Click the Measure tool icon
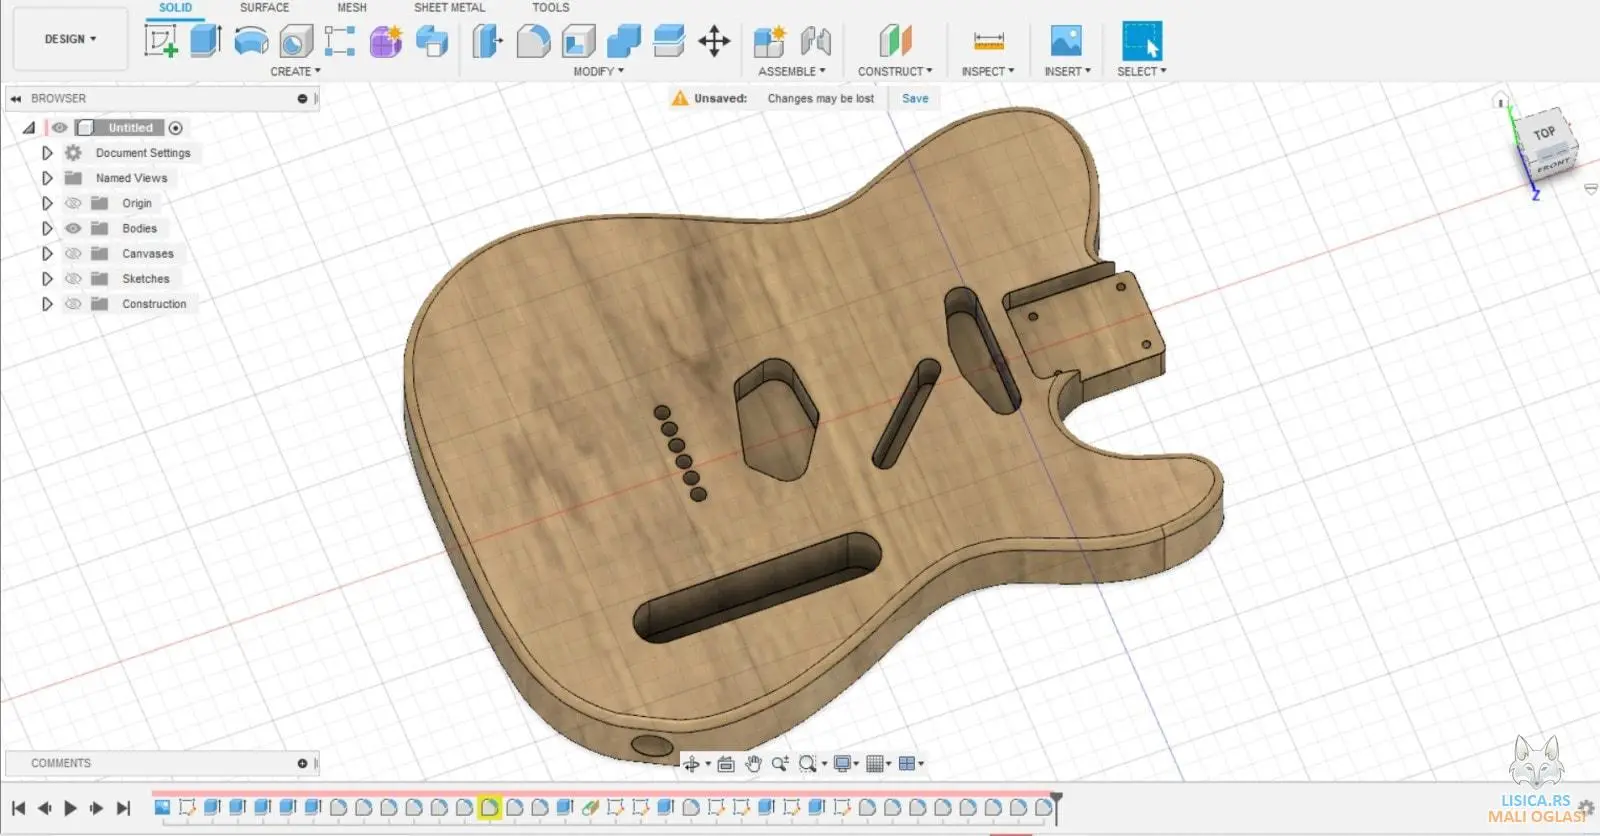Image resolution: width=1600 pixels, height=836 pixels. pyautogui.click(x=988, y=41)
